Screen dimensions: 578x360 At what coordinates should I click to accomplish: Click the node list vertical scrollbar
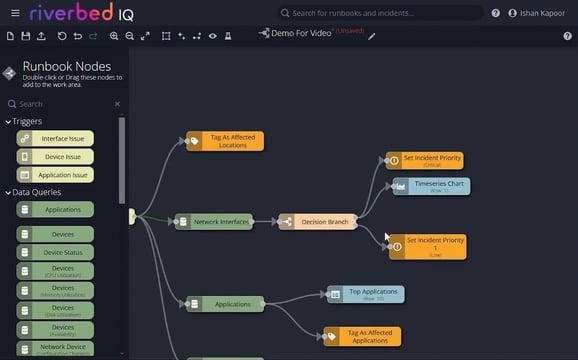pyautogui.click(x=122, y=160)
